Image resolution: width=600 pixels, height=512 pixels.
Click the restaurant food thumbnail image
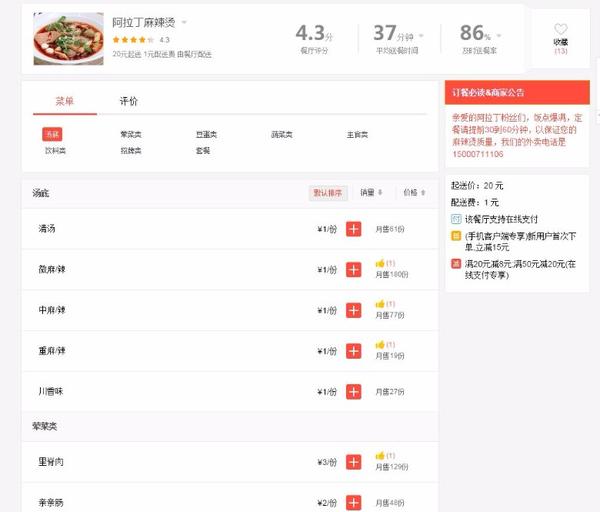coord(68,39)
